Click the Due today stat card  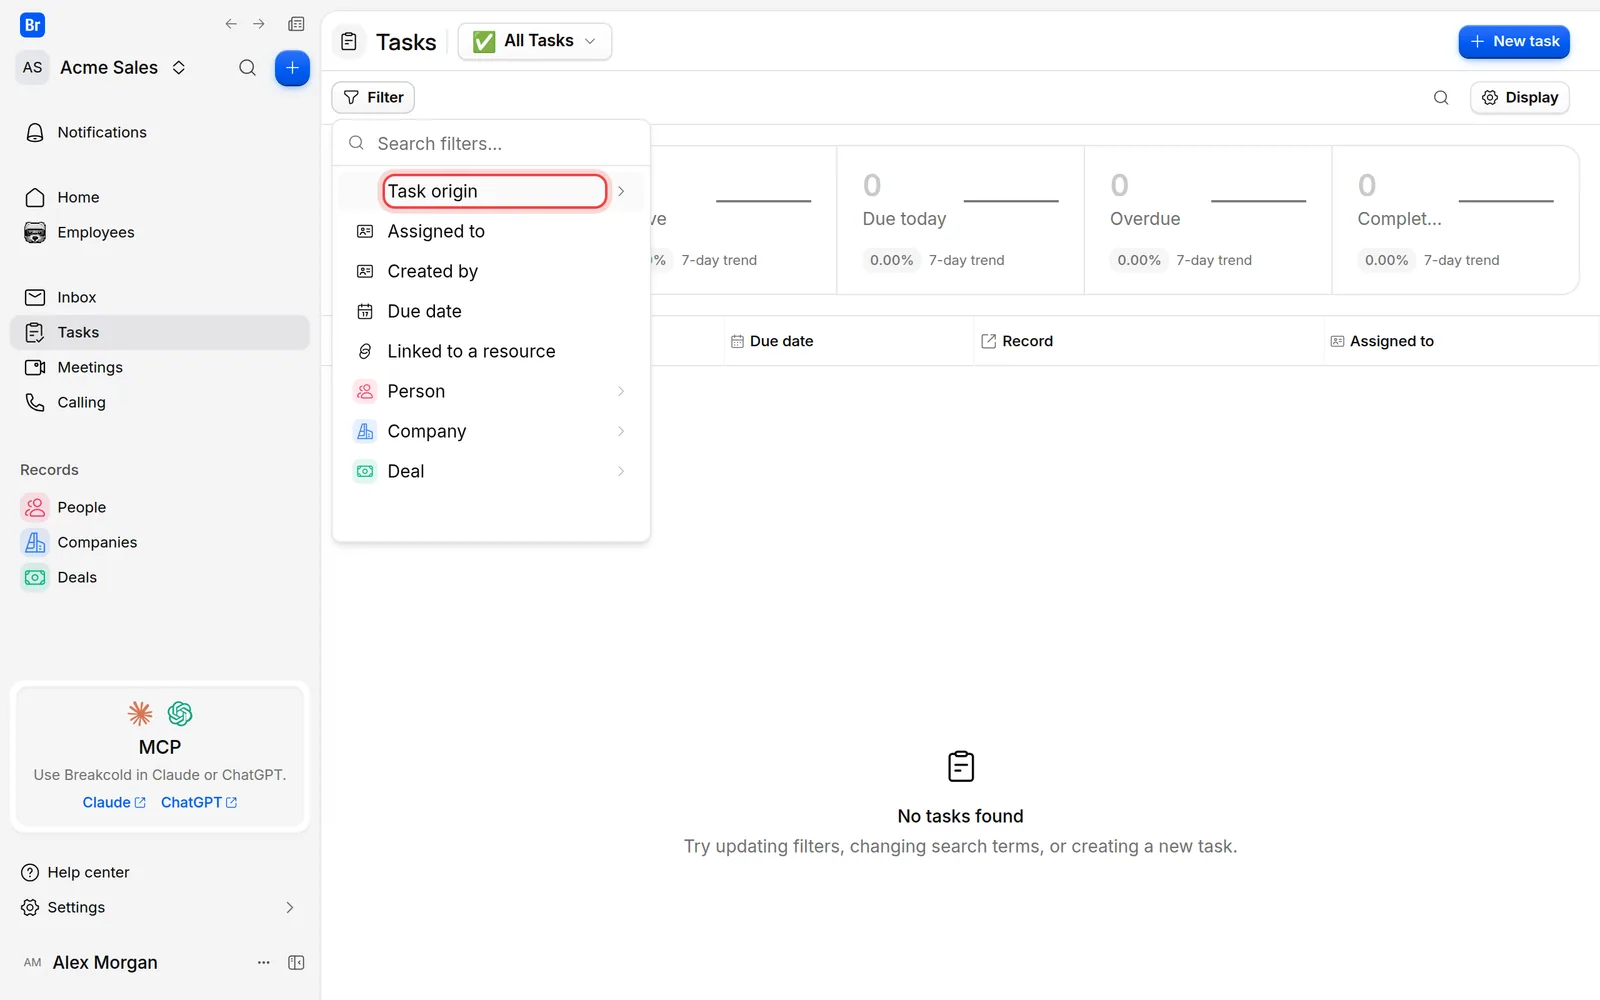(x=960, y=220)
